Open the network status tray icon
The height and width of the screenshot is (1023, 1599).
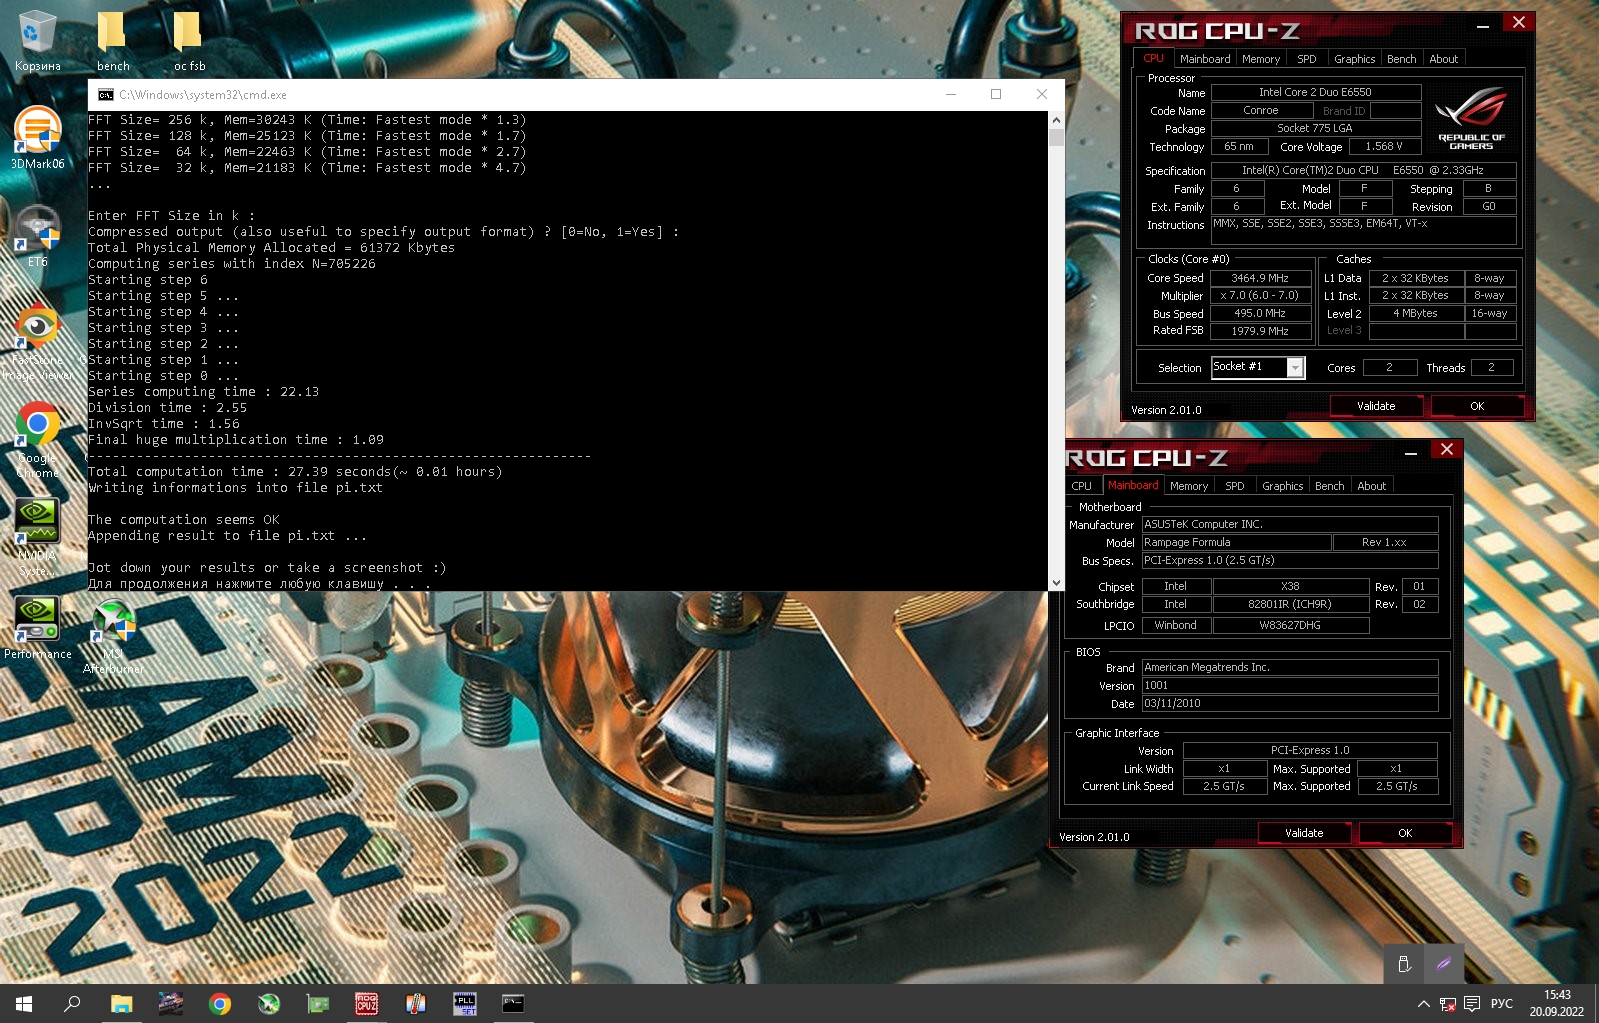pos(1447,1004)
